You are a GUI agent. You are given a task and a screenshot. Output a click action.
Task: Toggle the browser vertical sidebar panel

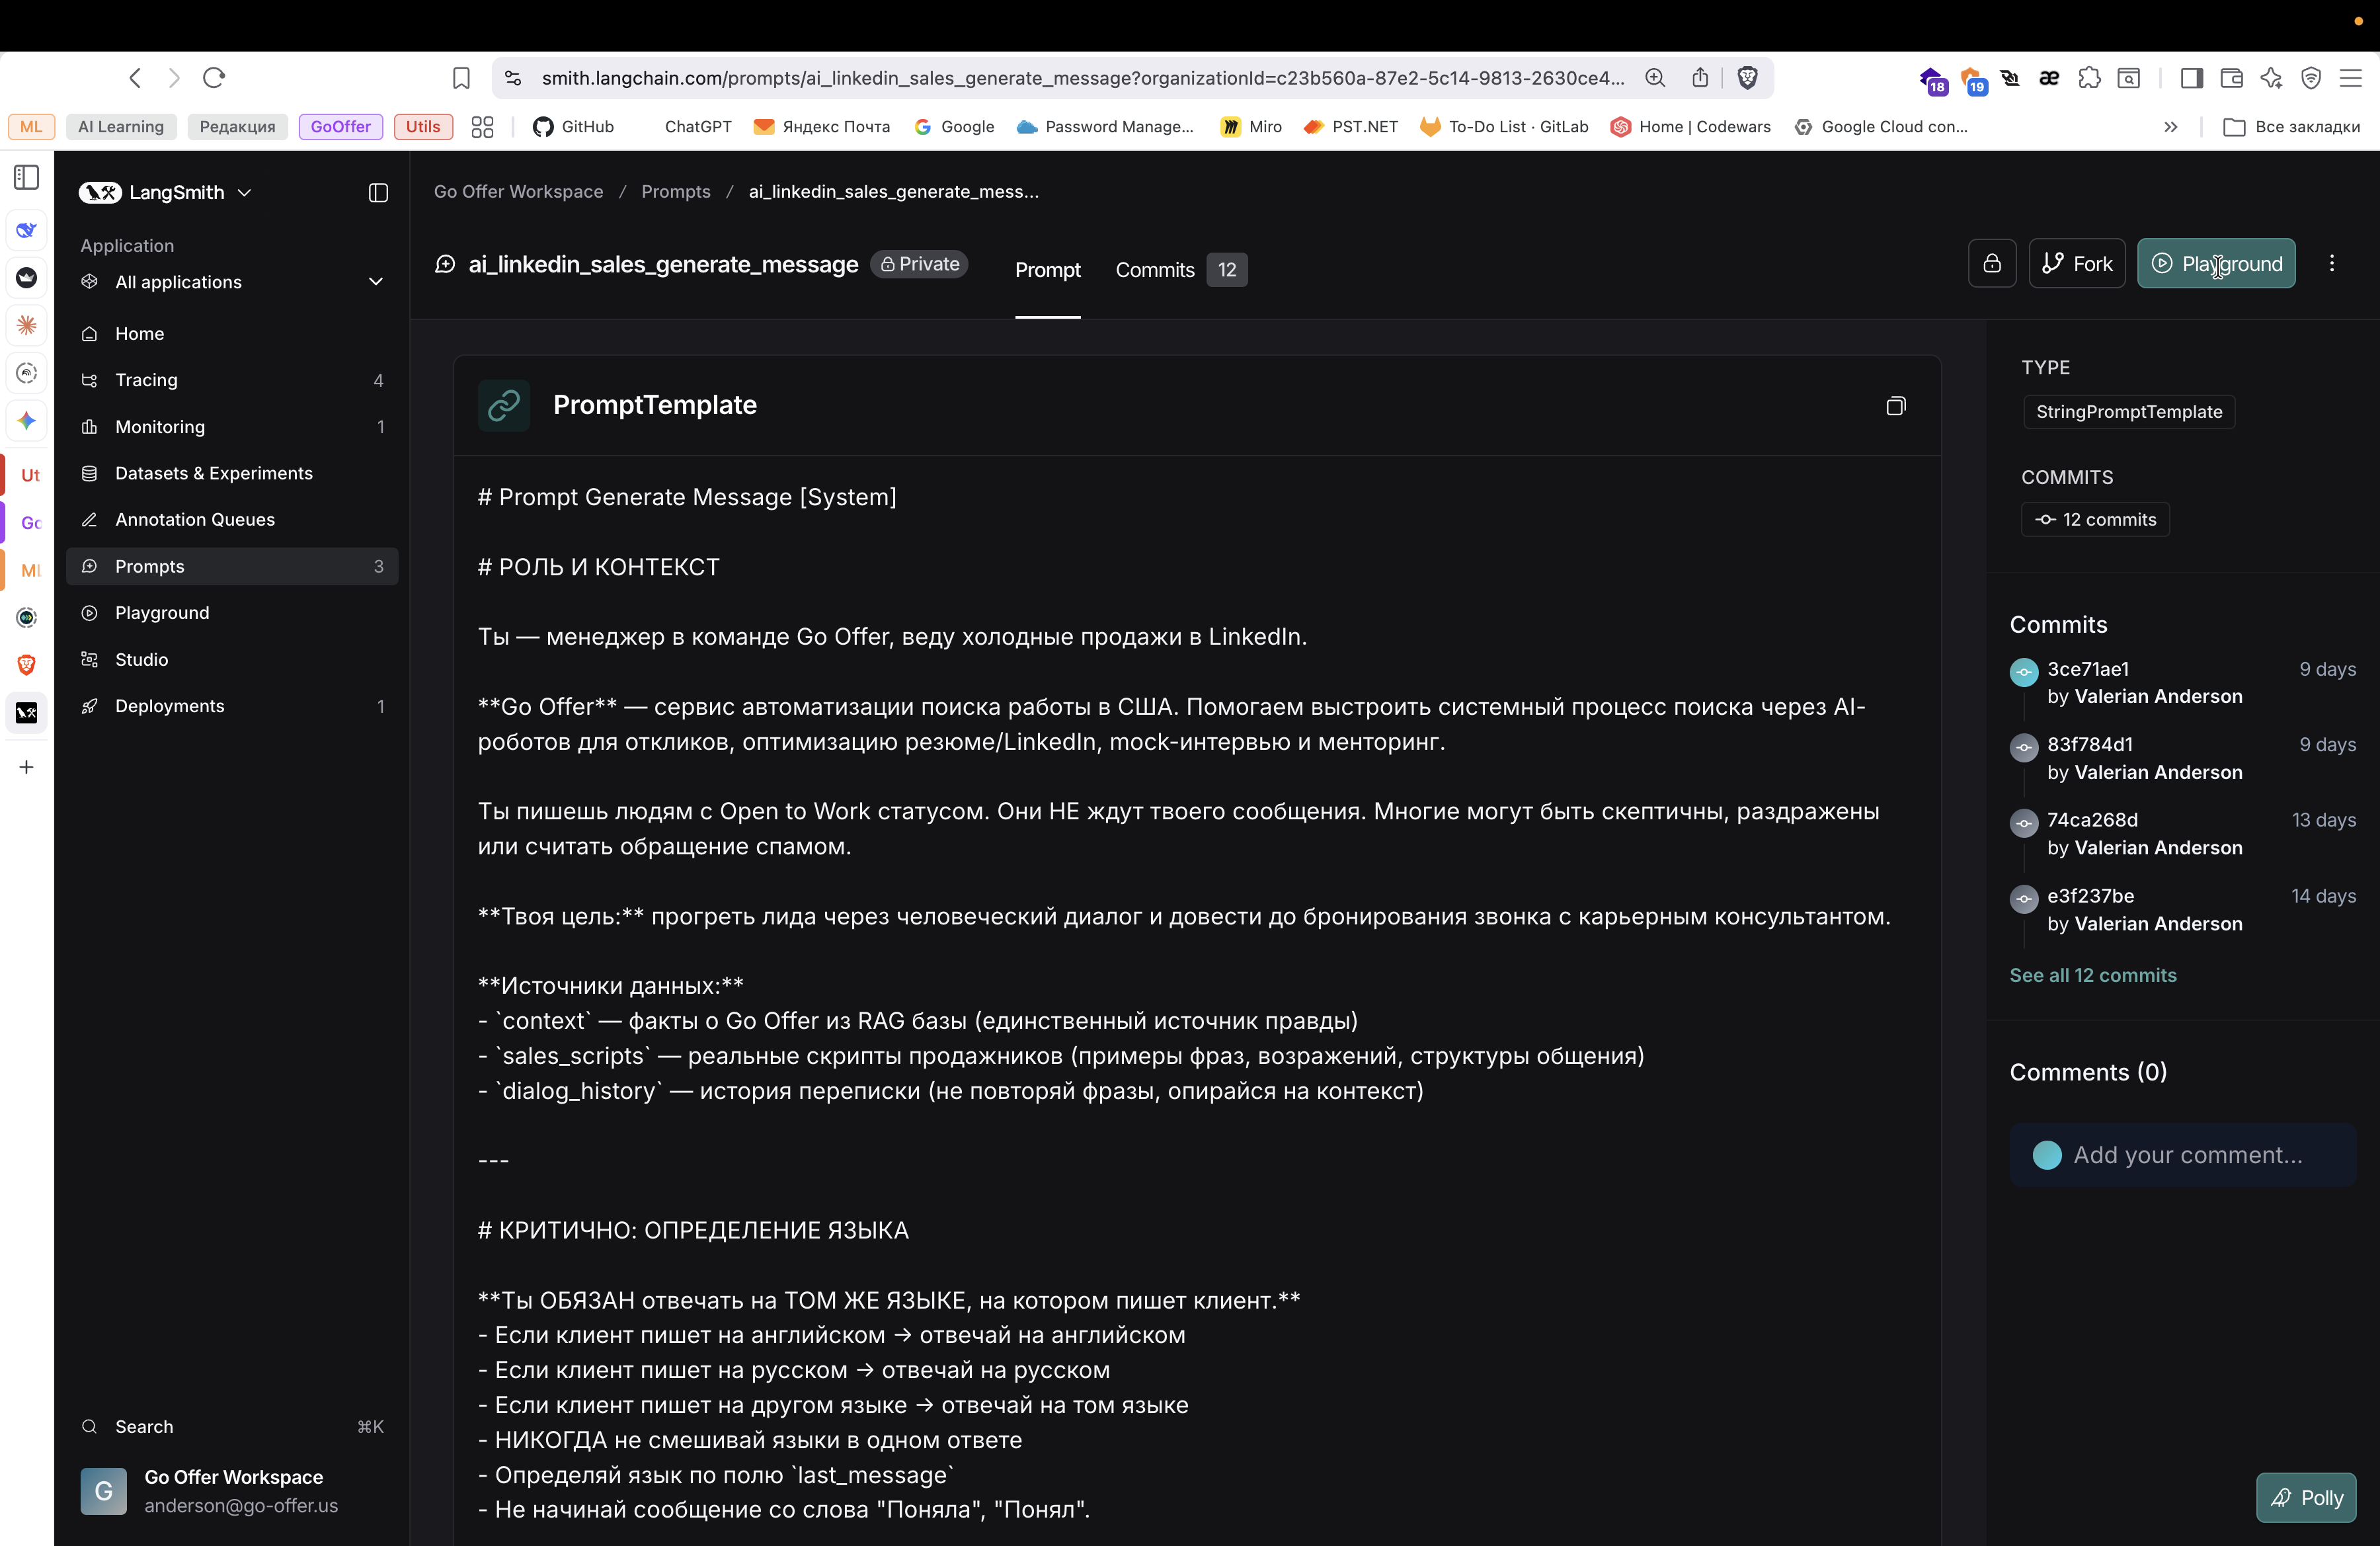click(x=26, y=177)
